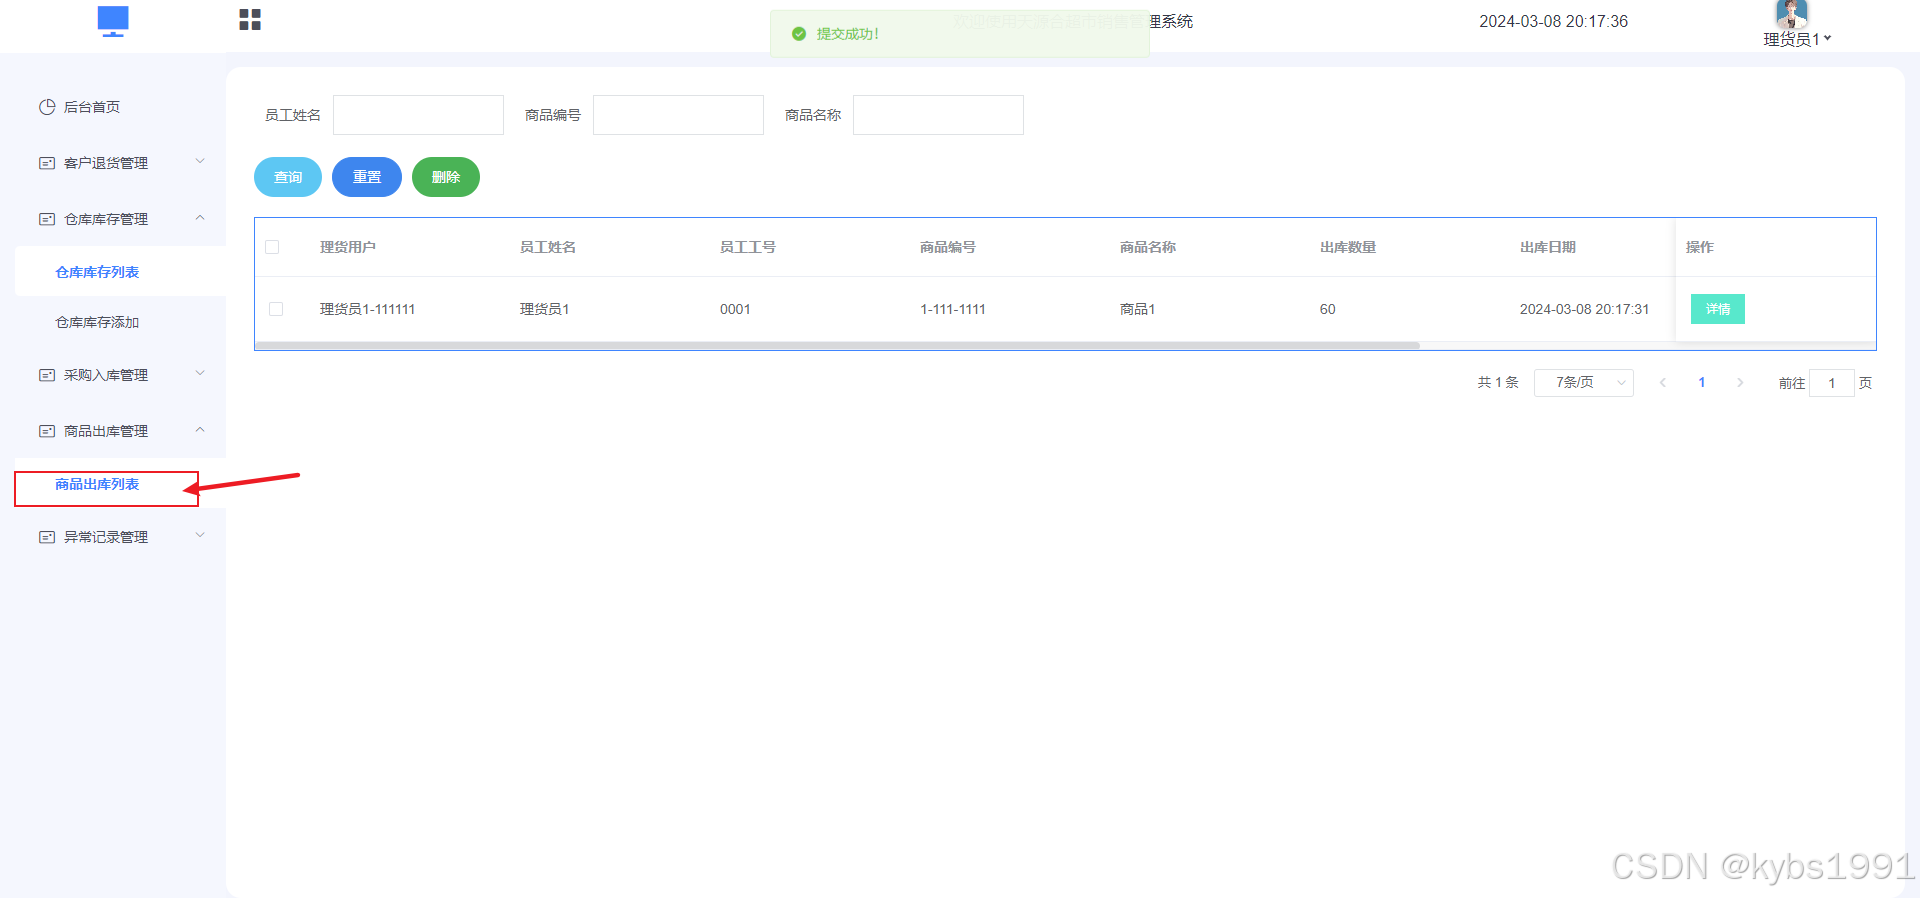This screenshot has height=898, width=1920.
Task: Open the grid menu icon in header
Action: 250,20
